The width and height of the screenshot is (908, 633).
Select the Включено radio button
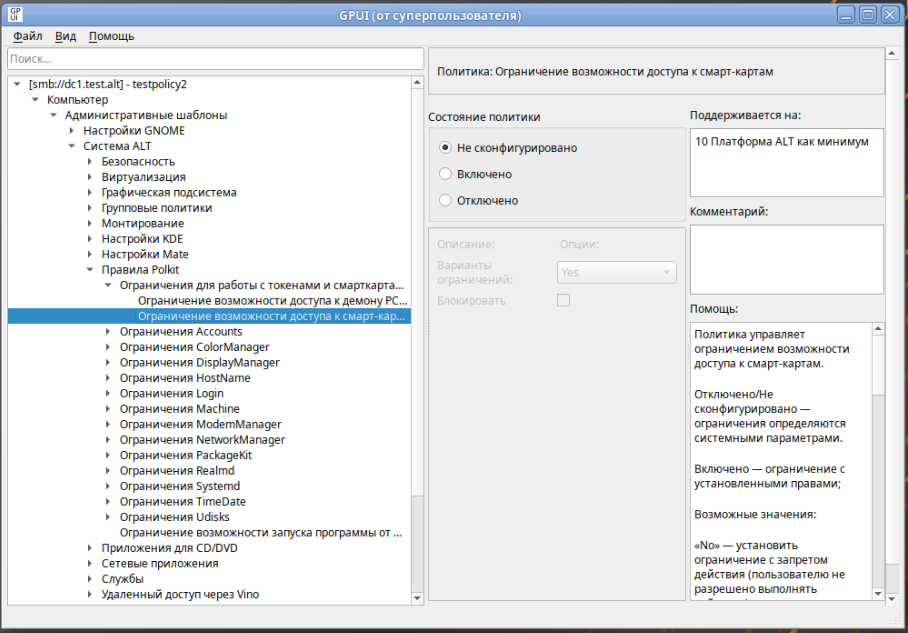[x=445, y=174]
